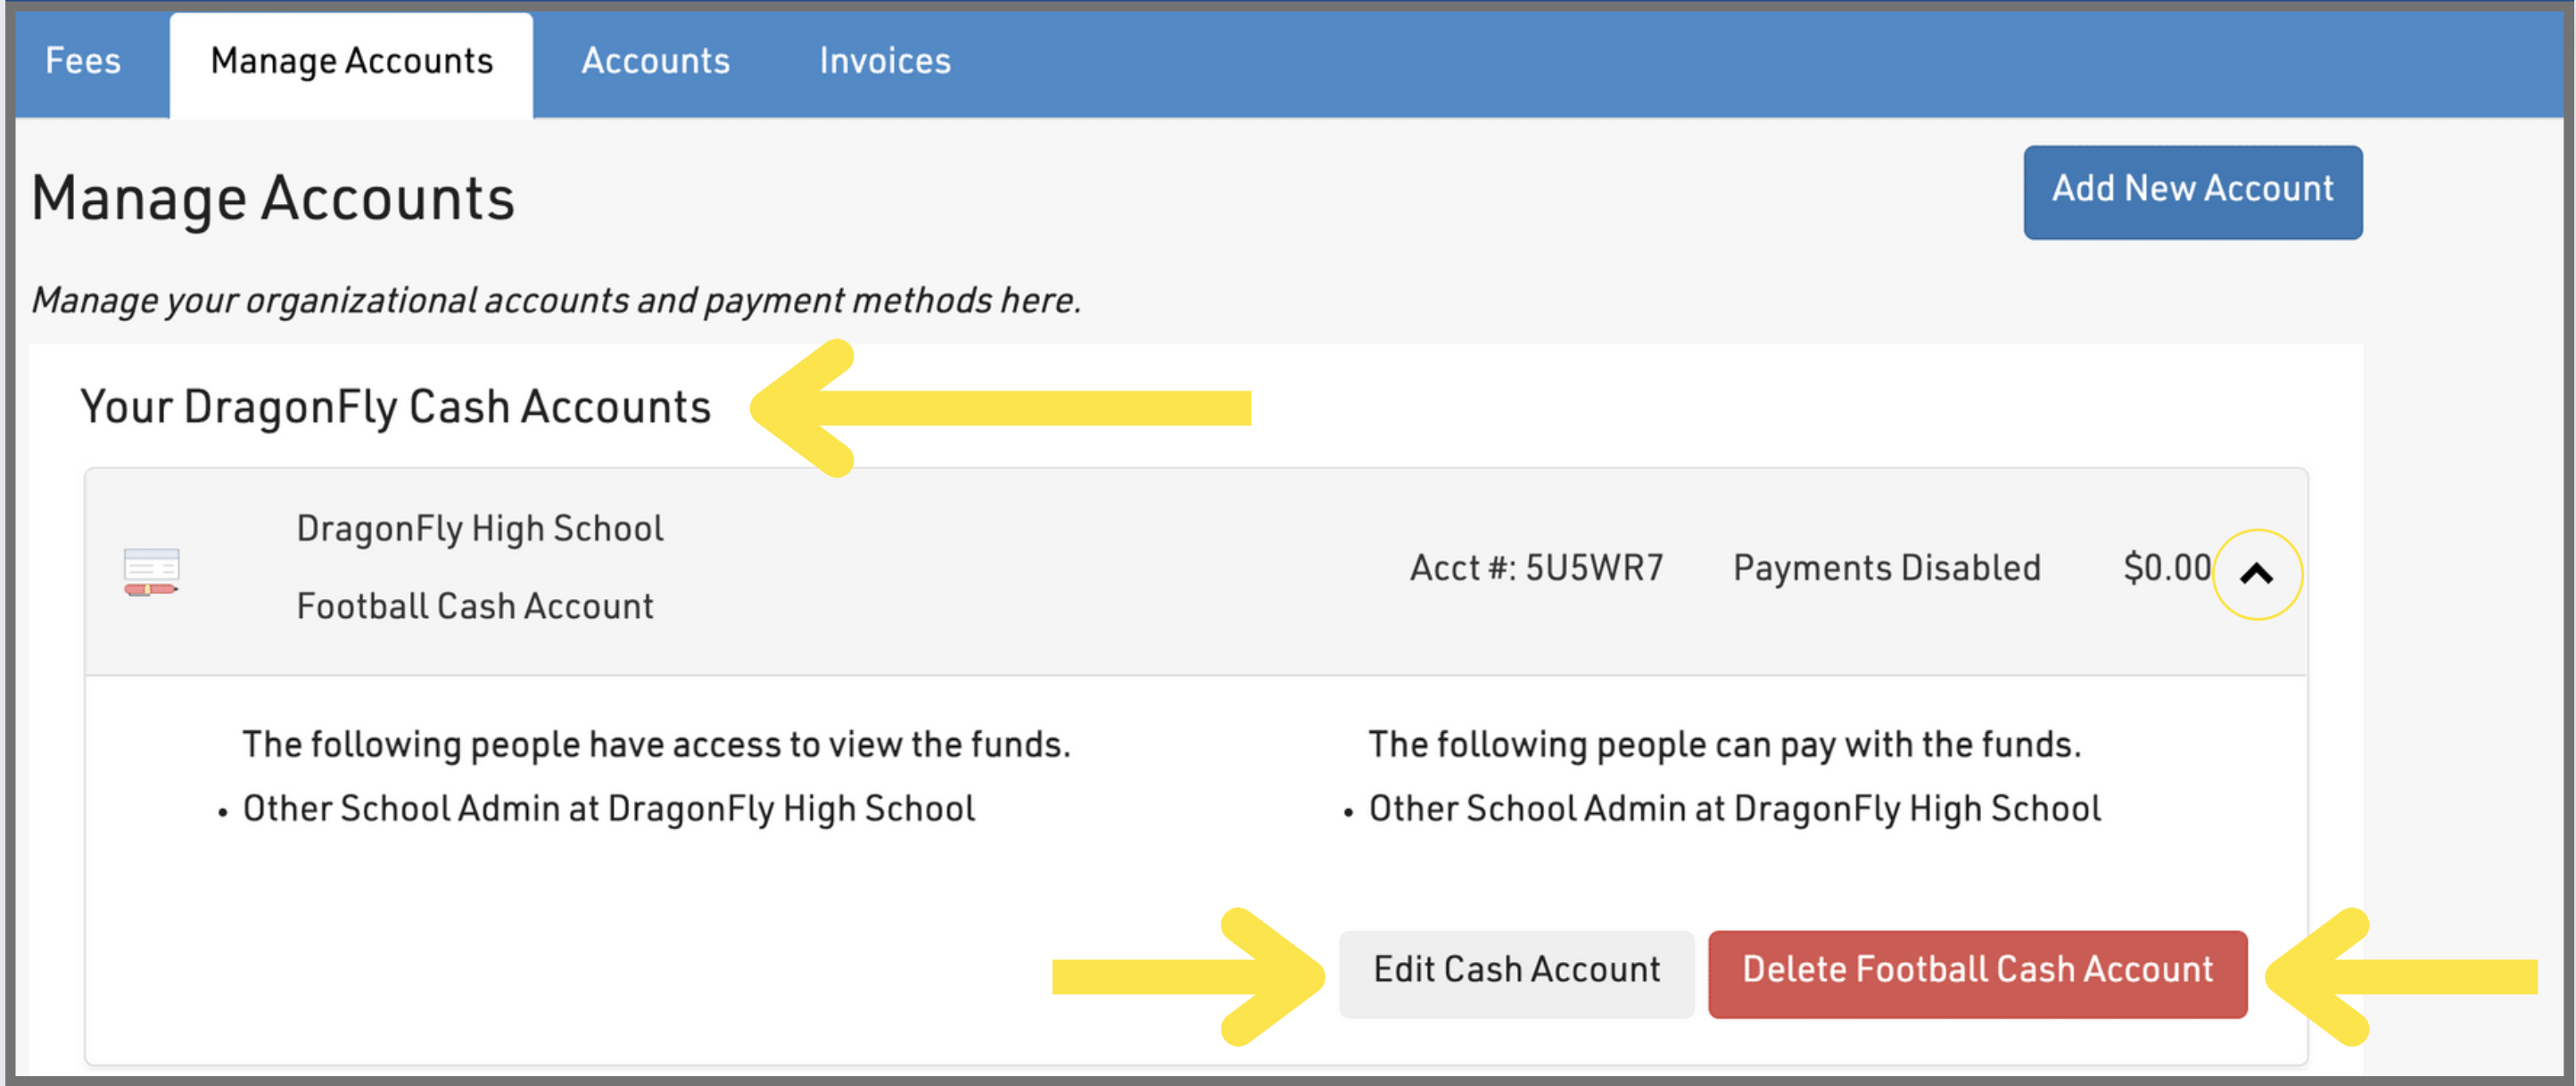Click the 'can pay with the funds' heading
Image resolution: width=2576 pixels, height=1086 pixels.
point(1724,744)
